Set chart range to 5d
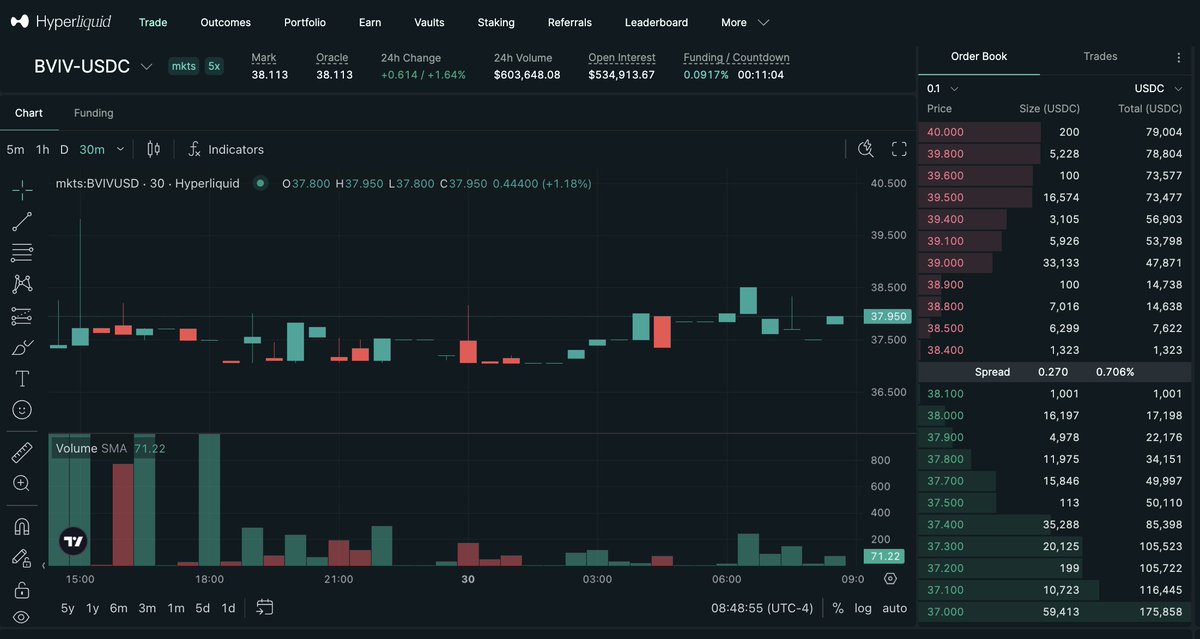The width and height of the screenshot is (1200, 639). click(x=203, y=608)
